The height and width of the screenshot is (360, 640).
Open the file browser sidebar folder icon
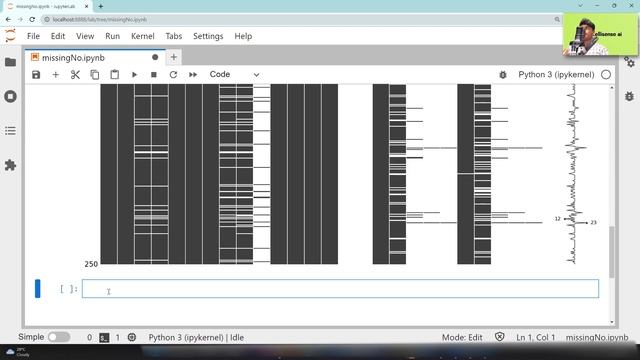tap(11, 62)
